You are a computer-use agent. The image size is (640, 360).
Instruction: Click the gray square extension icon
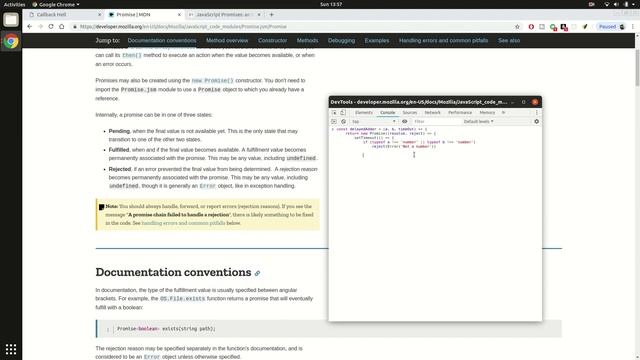click(x=542, y=27)
